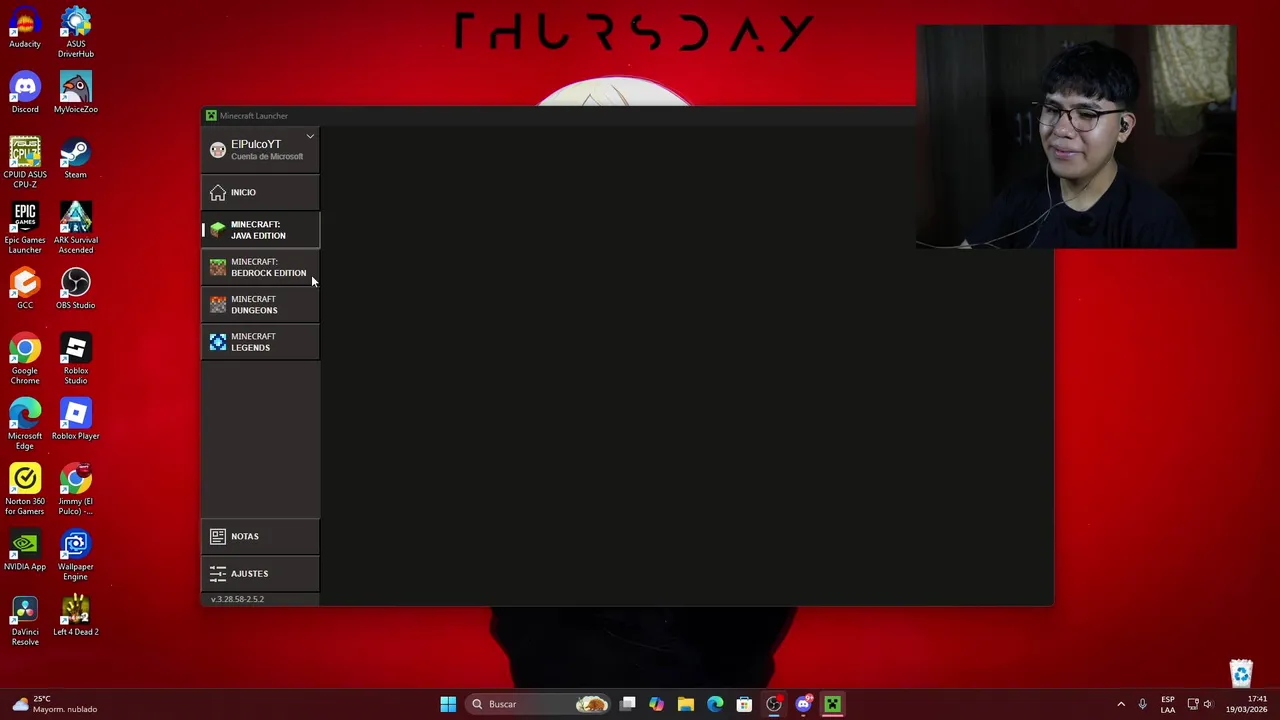Click the Ajustes sliders icon

[218, 573]
